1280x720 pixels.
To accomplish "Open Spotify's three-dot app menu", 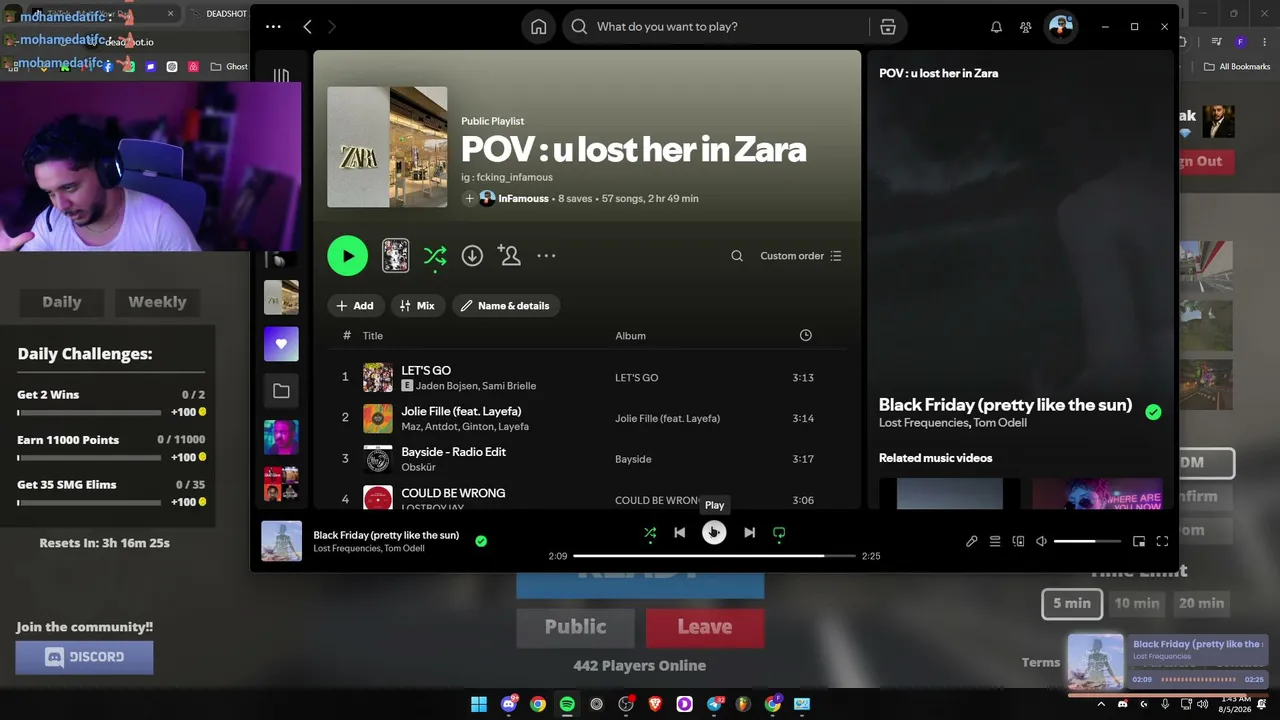I will click(x=273, y=27).
